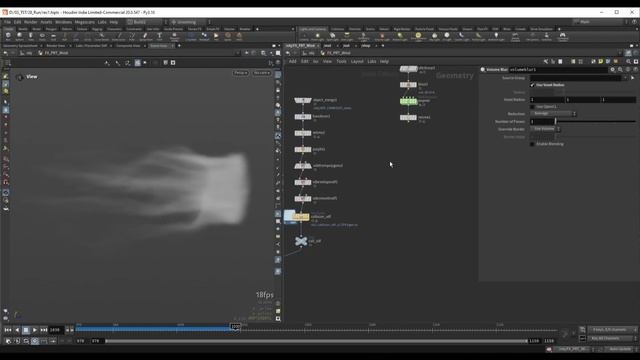Screen dimensions: 640x360
Task: Click the Stop playback button
Action: click(x=26, y=330)
